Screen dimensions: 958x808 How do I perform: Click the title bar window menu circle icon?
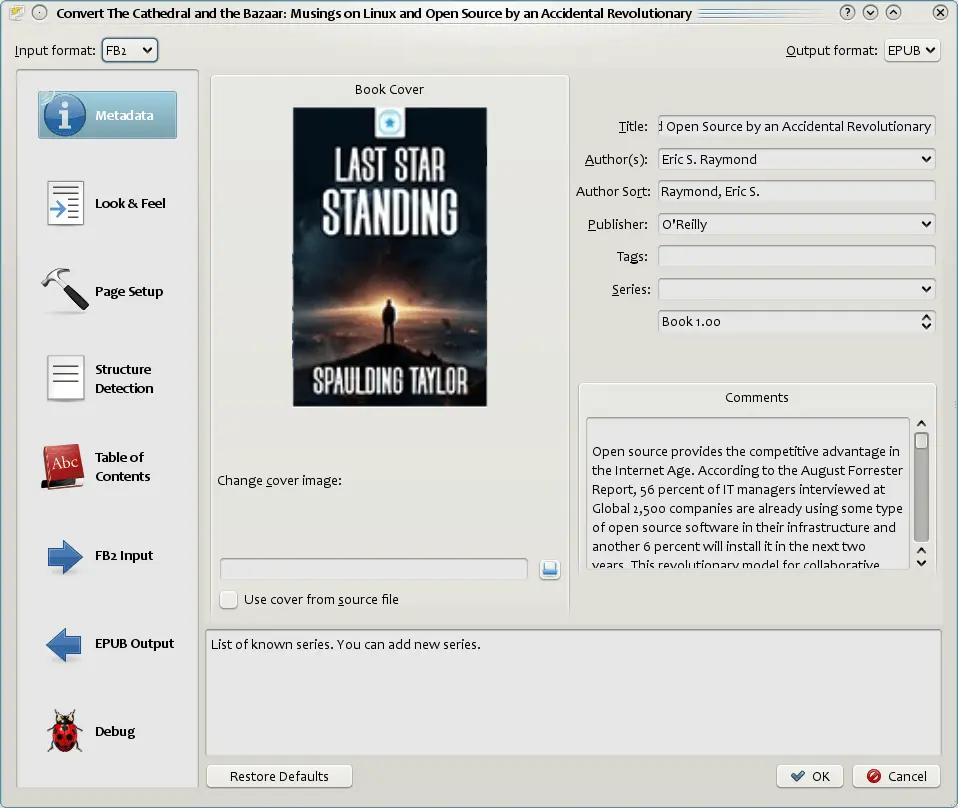pos(40,12)
